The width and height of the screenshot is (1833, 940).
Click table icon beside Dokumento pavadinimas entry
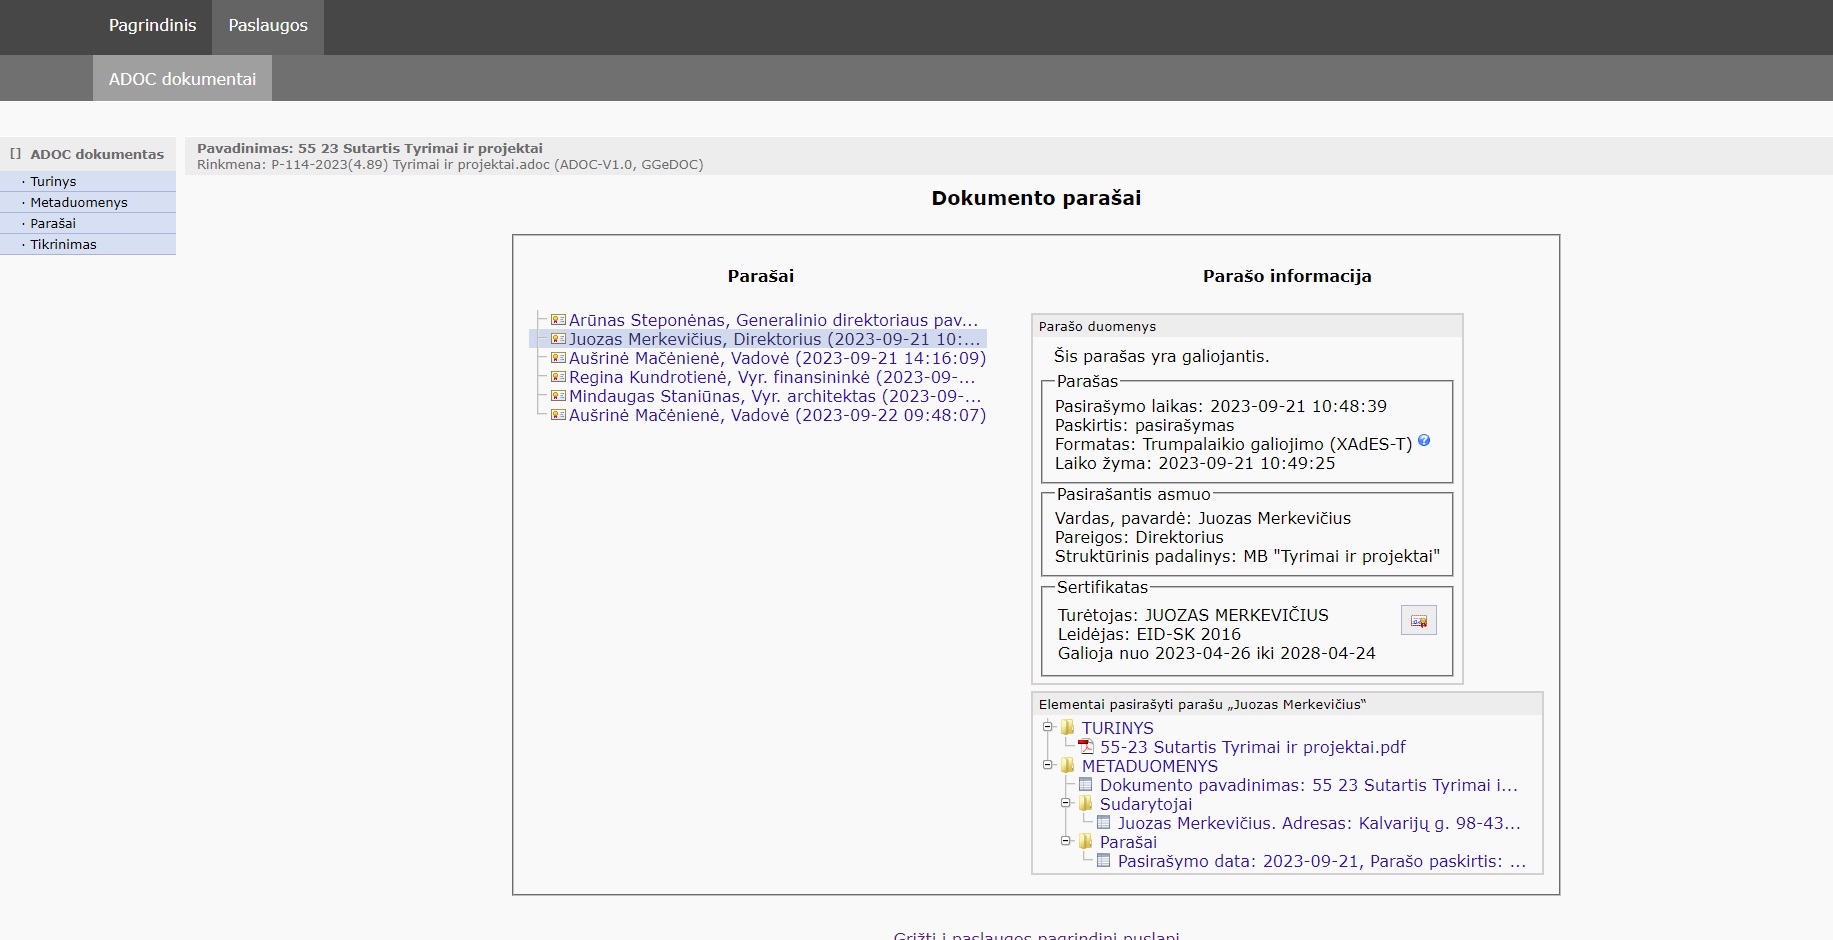tap(1086, 785)
